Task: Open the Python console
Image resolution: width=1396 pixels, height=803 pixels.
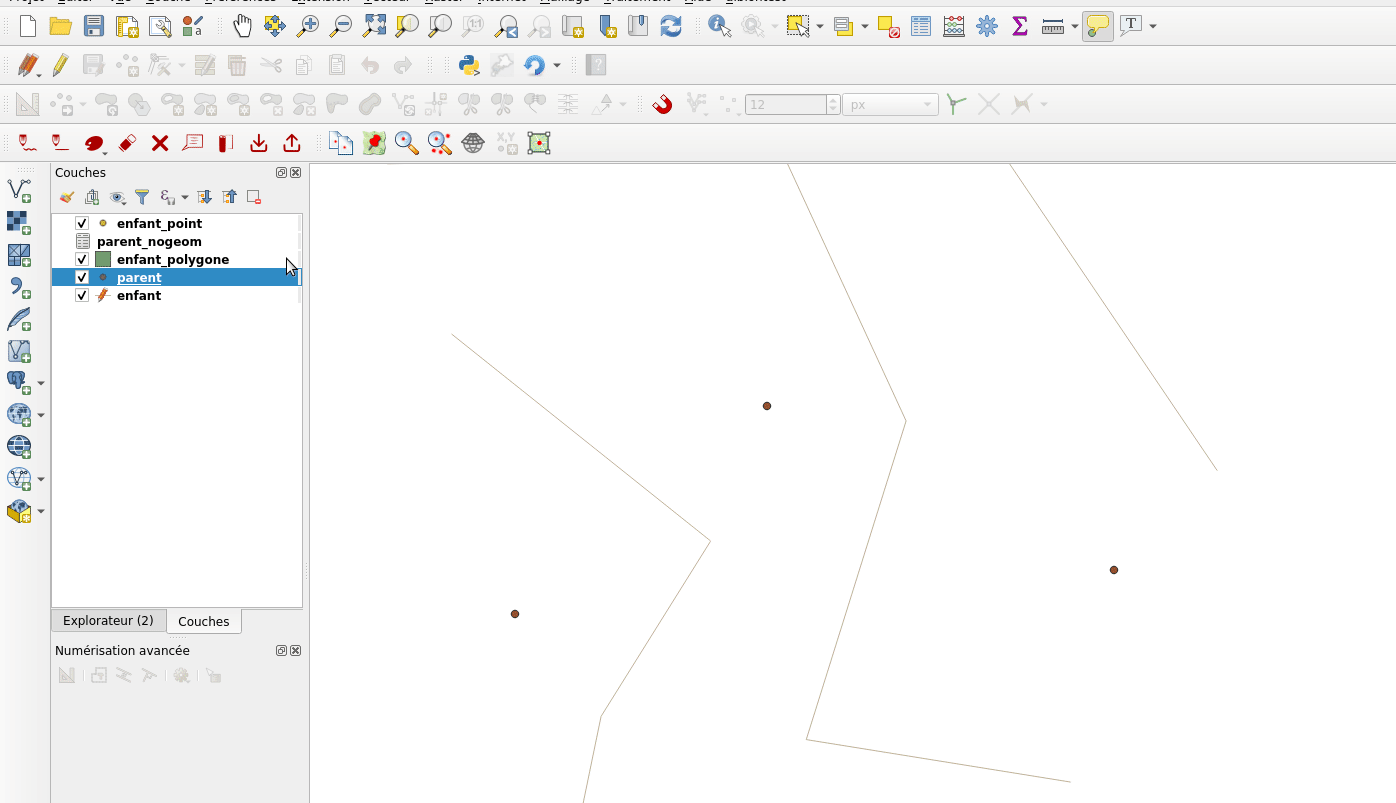Action: 469,66
